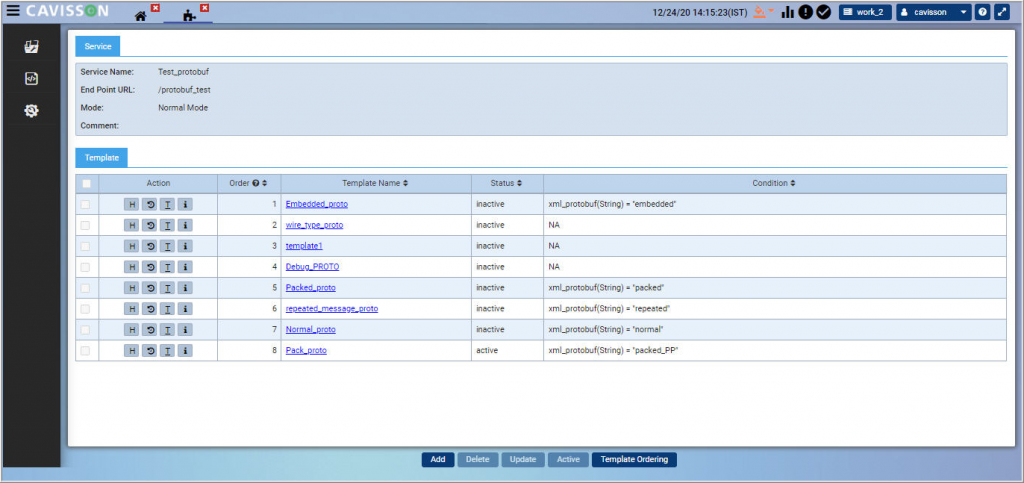This screenshot has height=483, width=1024.
Task: Sort by the Order column arrows
Action: pos(264,183)
